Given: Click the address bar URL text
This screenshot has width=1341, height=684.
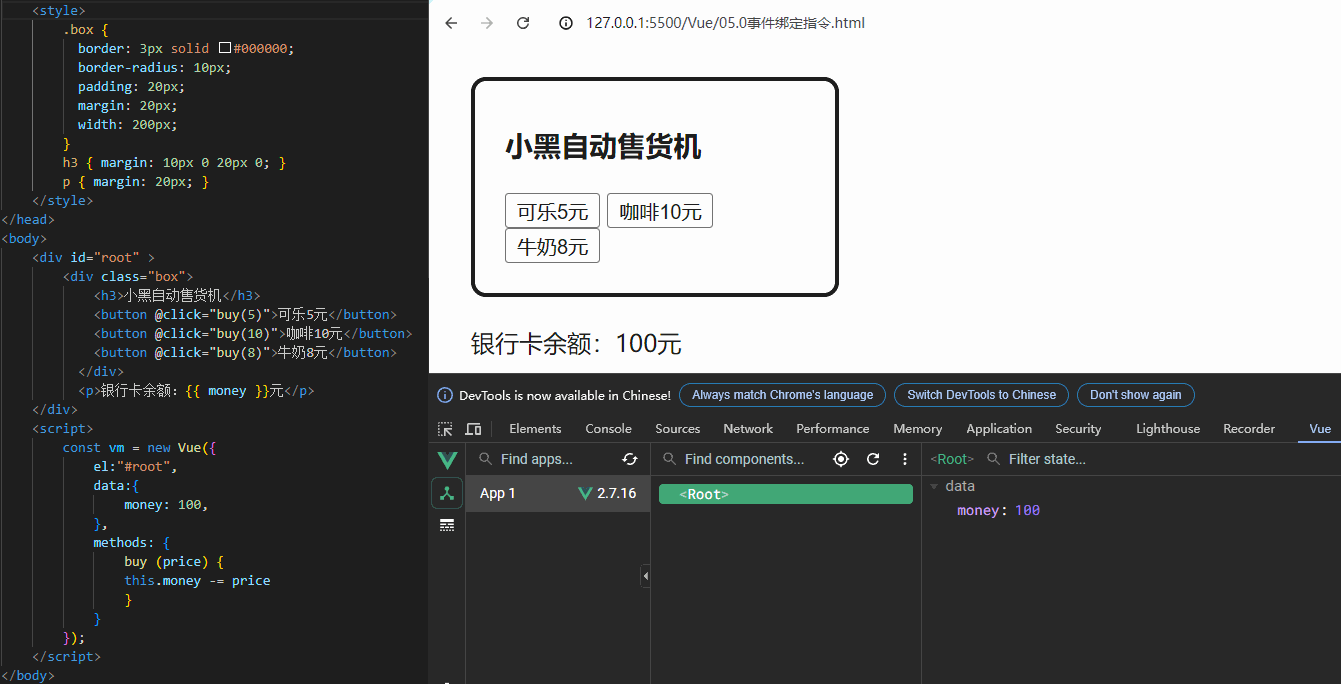Looking at the screenshot, I should (725, 23).
